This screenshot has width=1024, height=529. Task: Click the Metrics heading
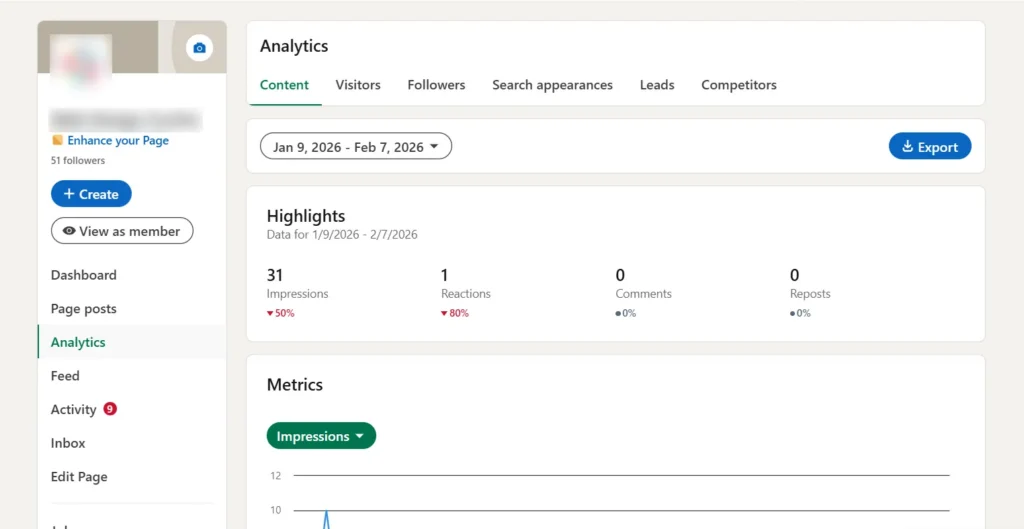tap(295, 385)
